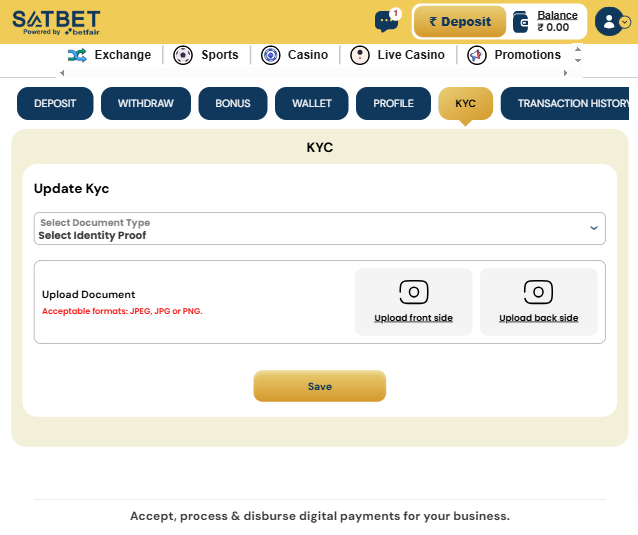Switch to the BONUS tab

233,103
